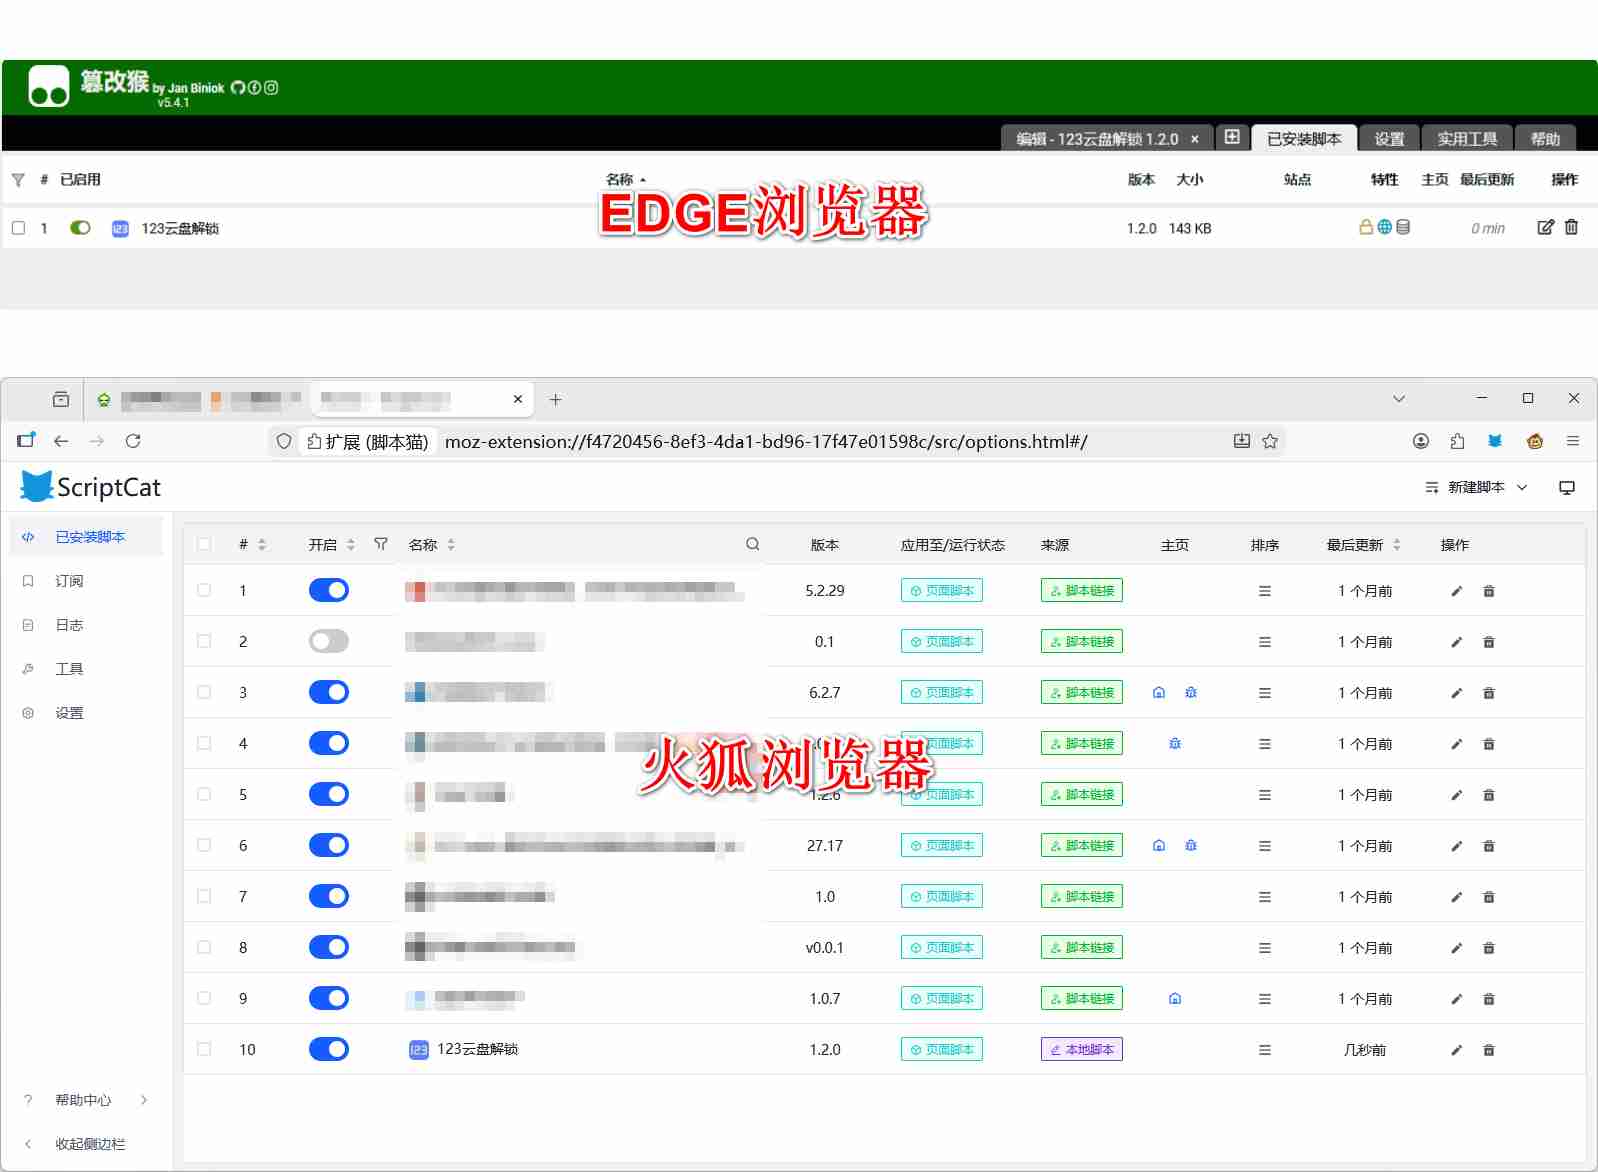Screen dimensions: 1598x1172
Task: Sort the 开启 column arrows
Action: pyautogui.click(x=351, y=545)
